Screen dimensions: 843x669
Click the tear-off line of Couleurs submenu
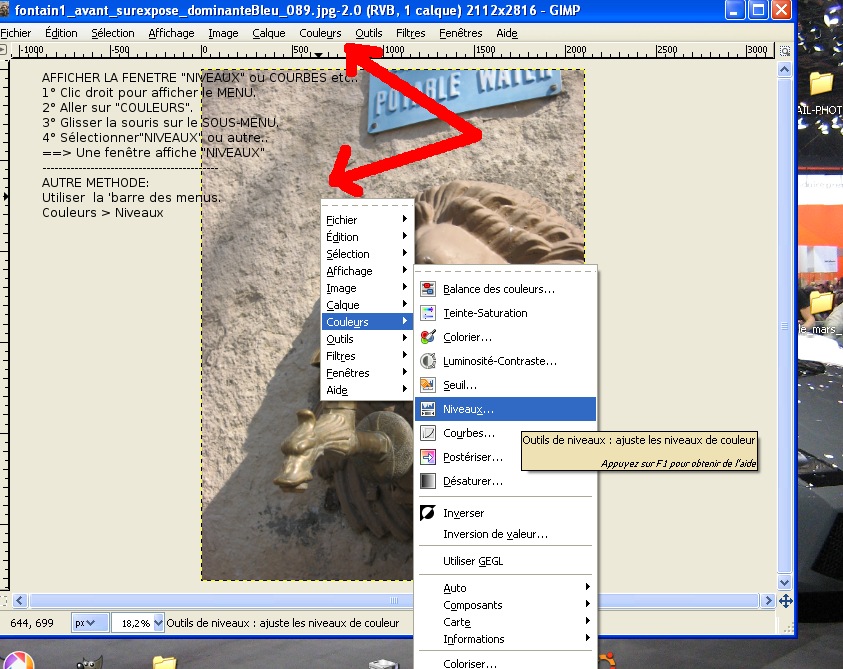505,271
